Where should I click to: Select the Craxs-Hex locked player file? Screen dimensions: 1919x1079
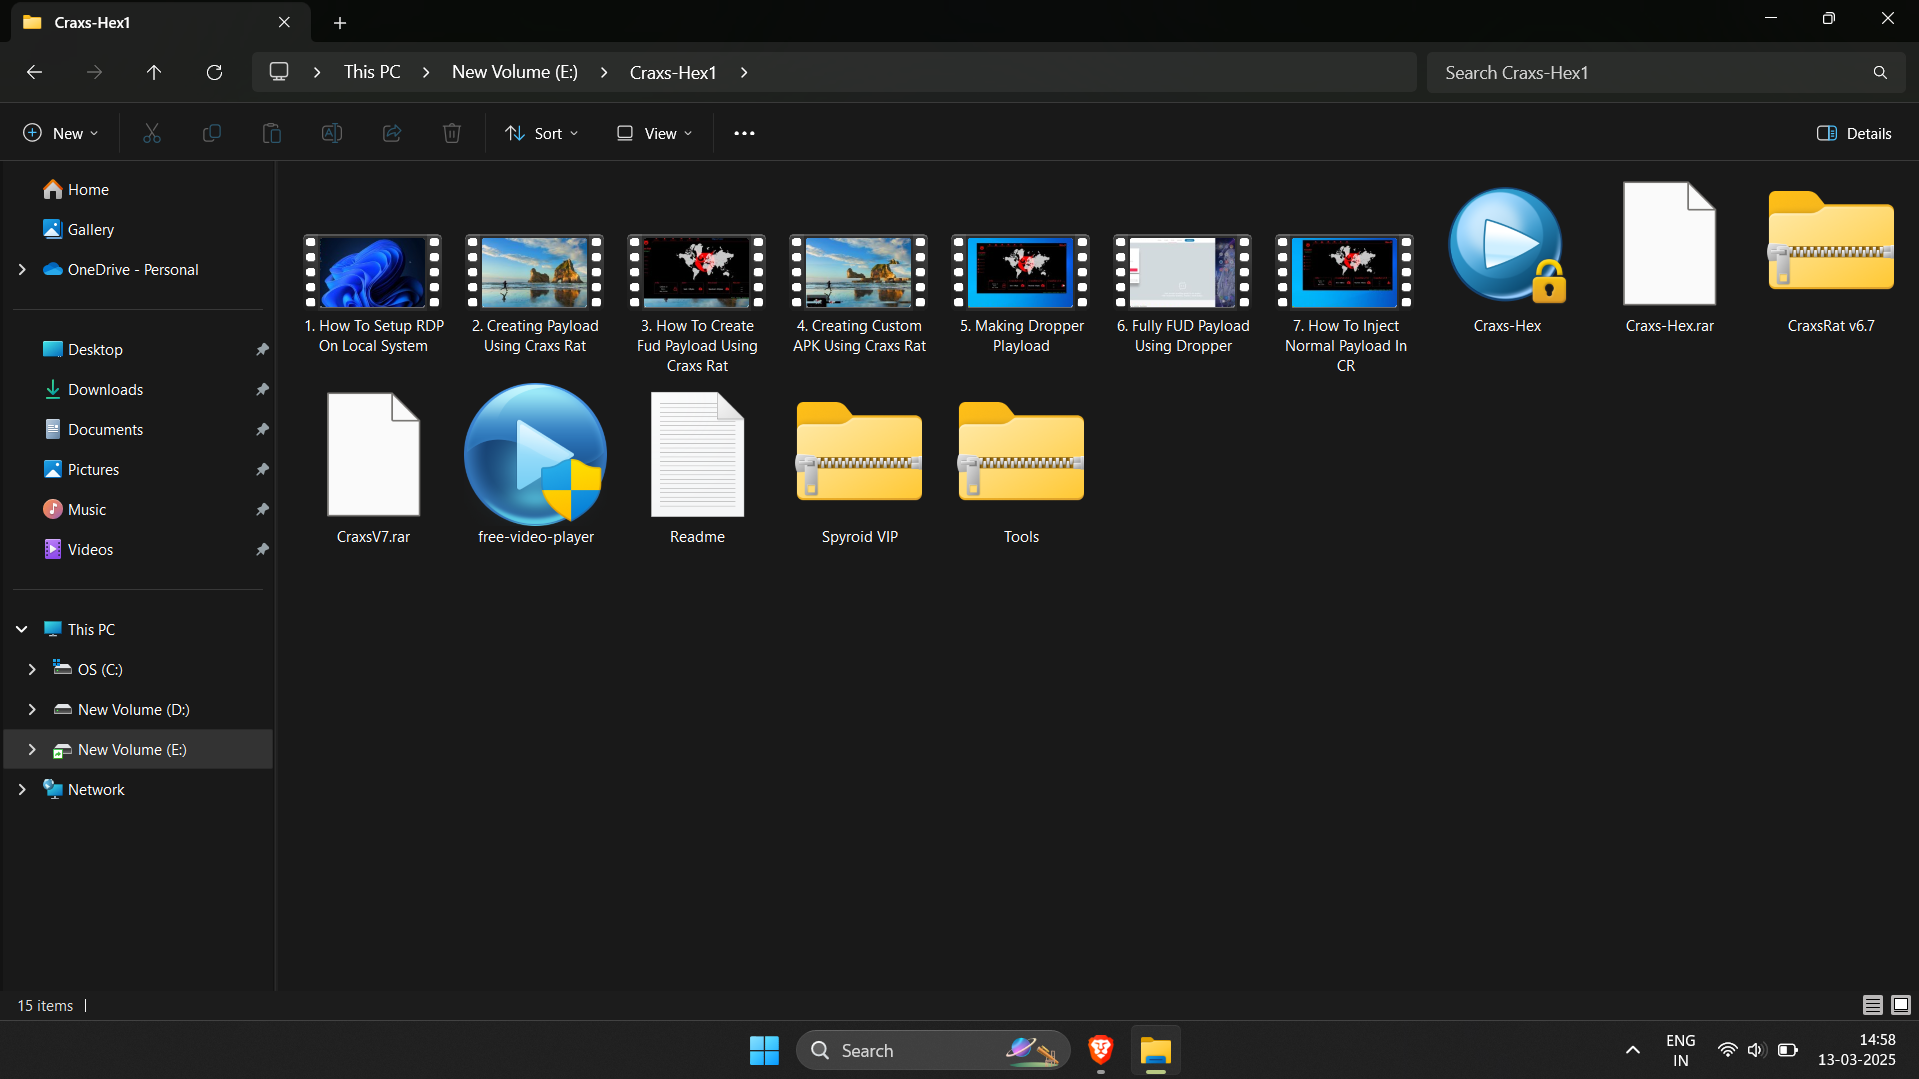tap(1507, 260)
